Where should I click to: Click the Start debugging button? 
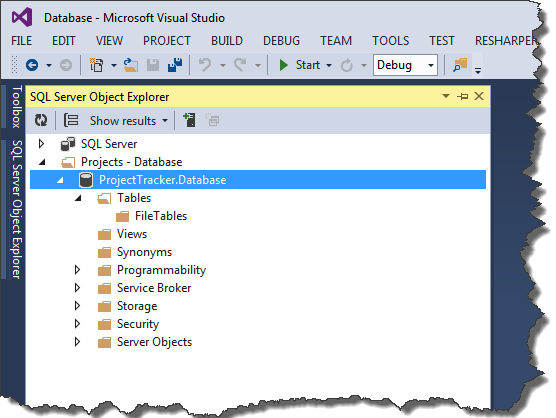300,65
